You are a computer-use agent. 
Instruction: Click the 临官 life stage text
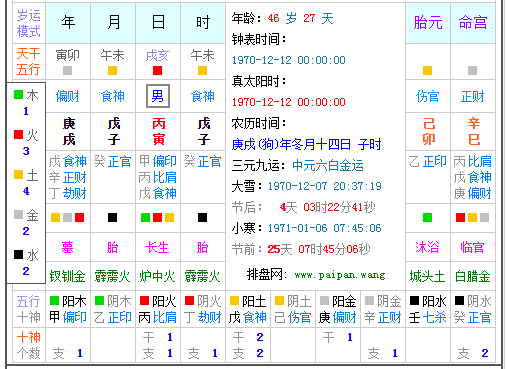click(x=473, y=247)
